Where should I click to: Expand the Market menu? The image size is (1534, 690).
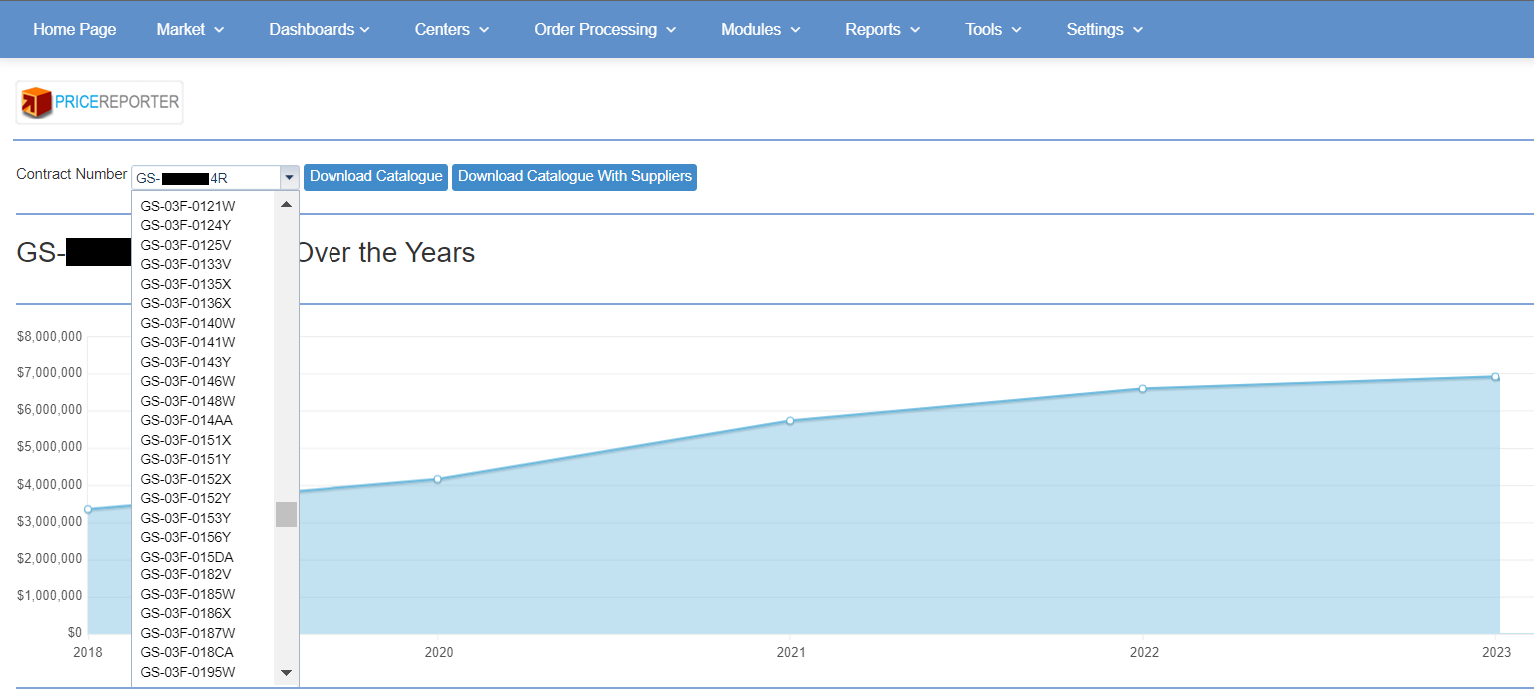[x=190, y=29]
